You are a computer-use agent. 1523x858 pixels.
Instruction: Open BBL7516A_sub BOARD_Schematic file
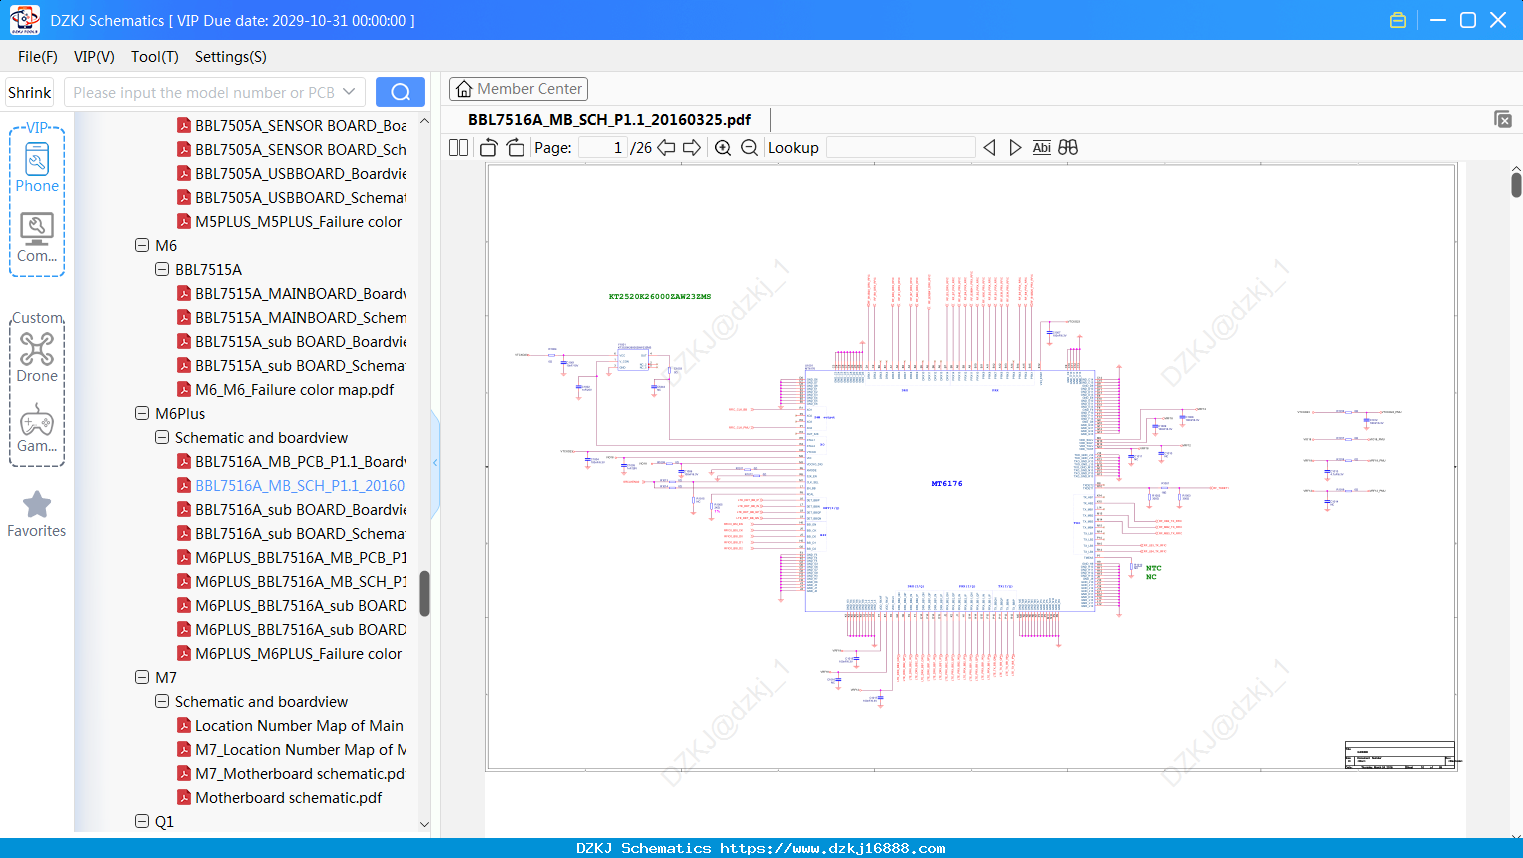tap(300, 533)
